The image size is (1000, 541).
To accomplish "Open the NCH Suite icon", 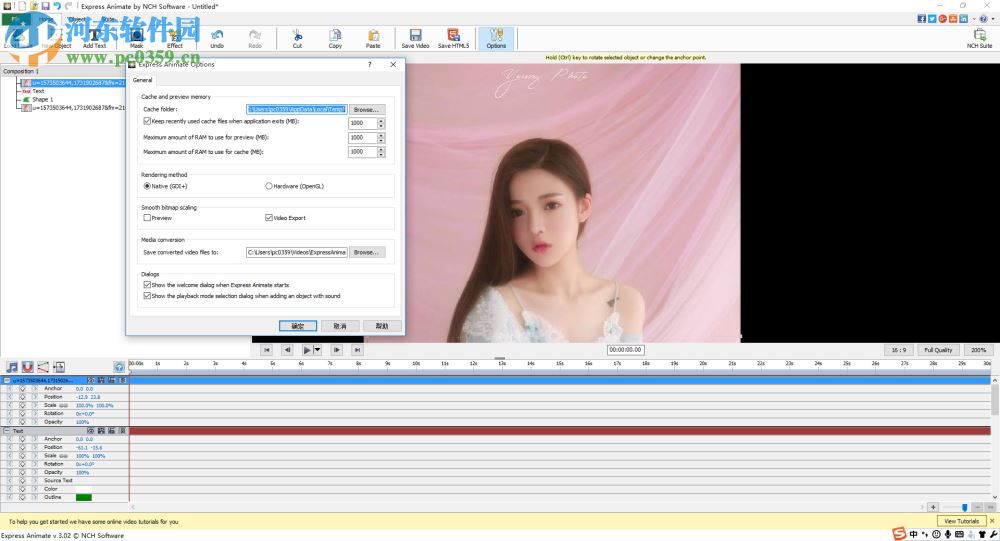I will (x=980, y=38).
